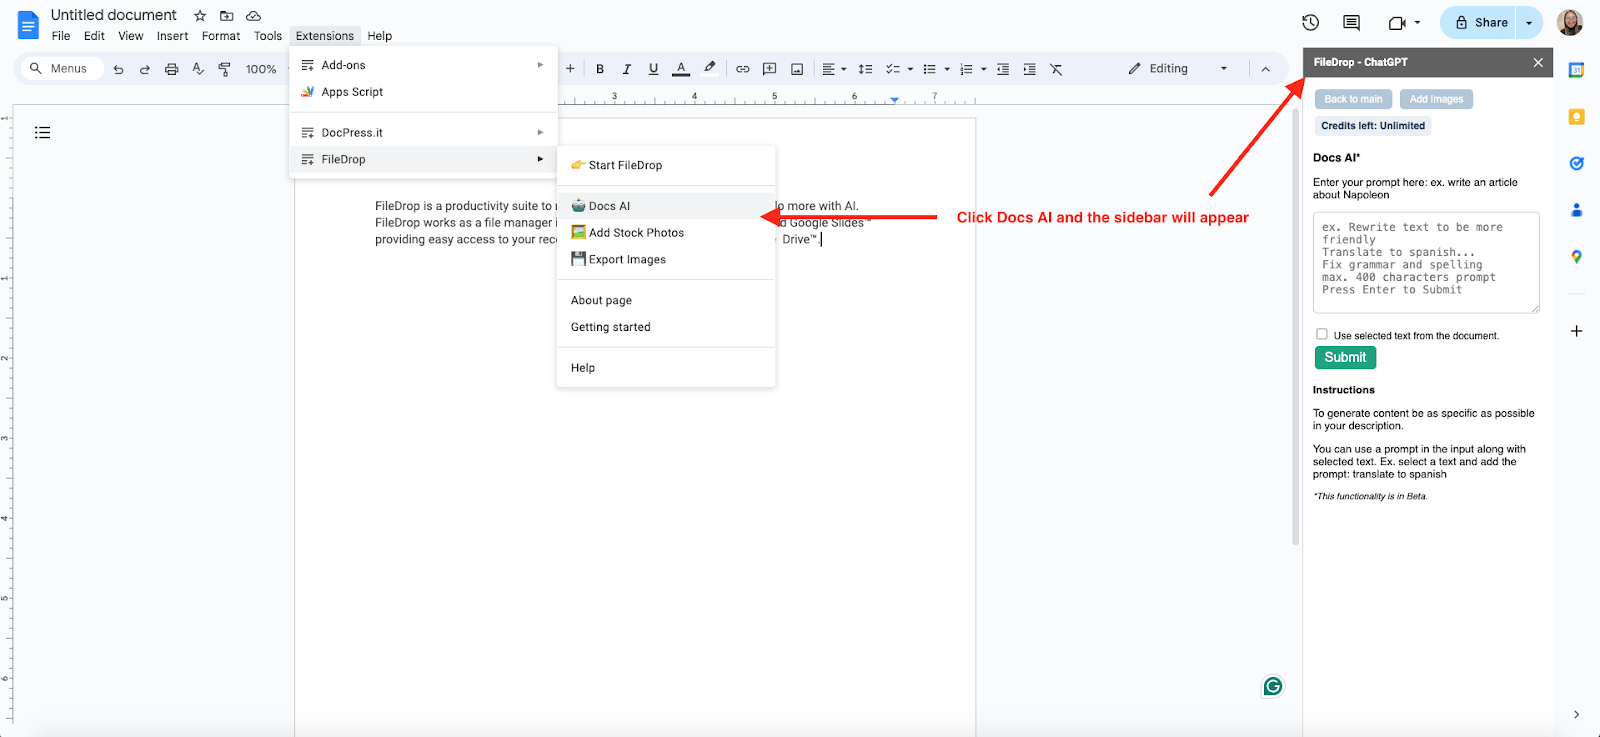
Task: Toggle underline formatting
Action: pos(653,69)
